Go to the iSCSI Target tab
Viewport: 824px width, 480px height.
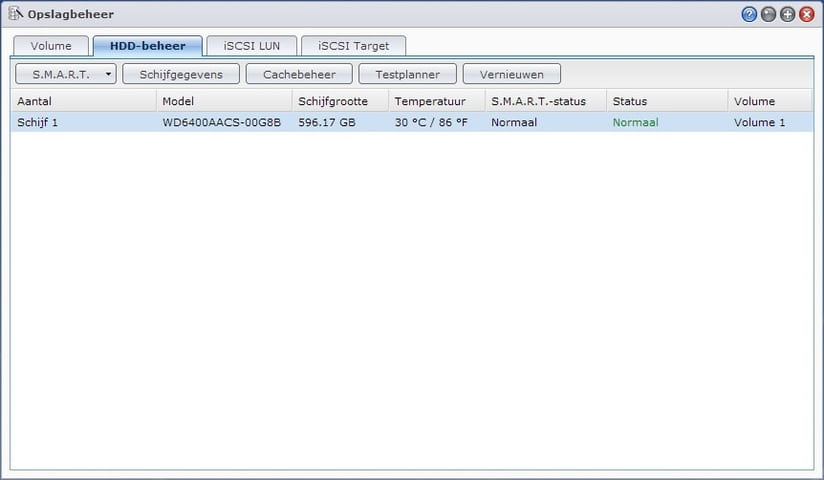point(353,46)
